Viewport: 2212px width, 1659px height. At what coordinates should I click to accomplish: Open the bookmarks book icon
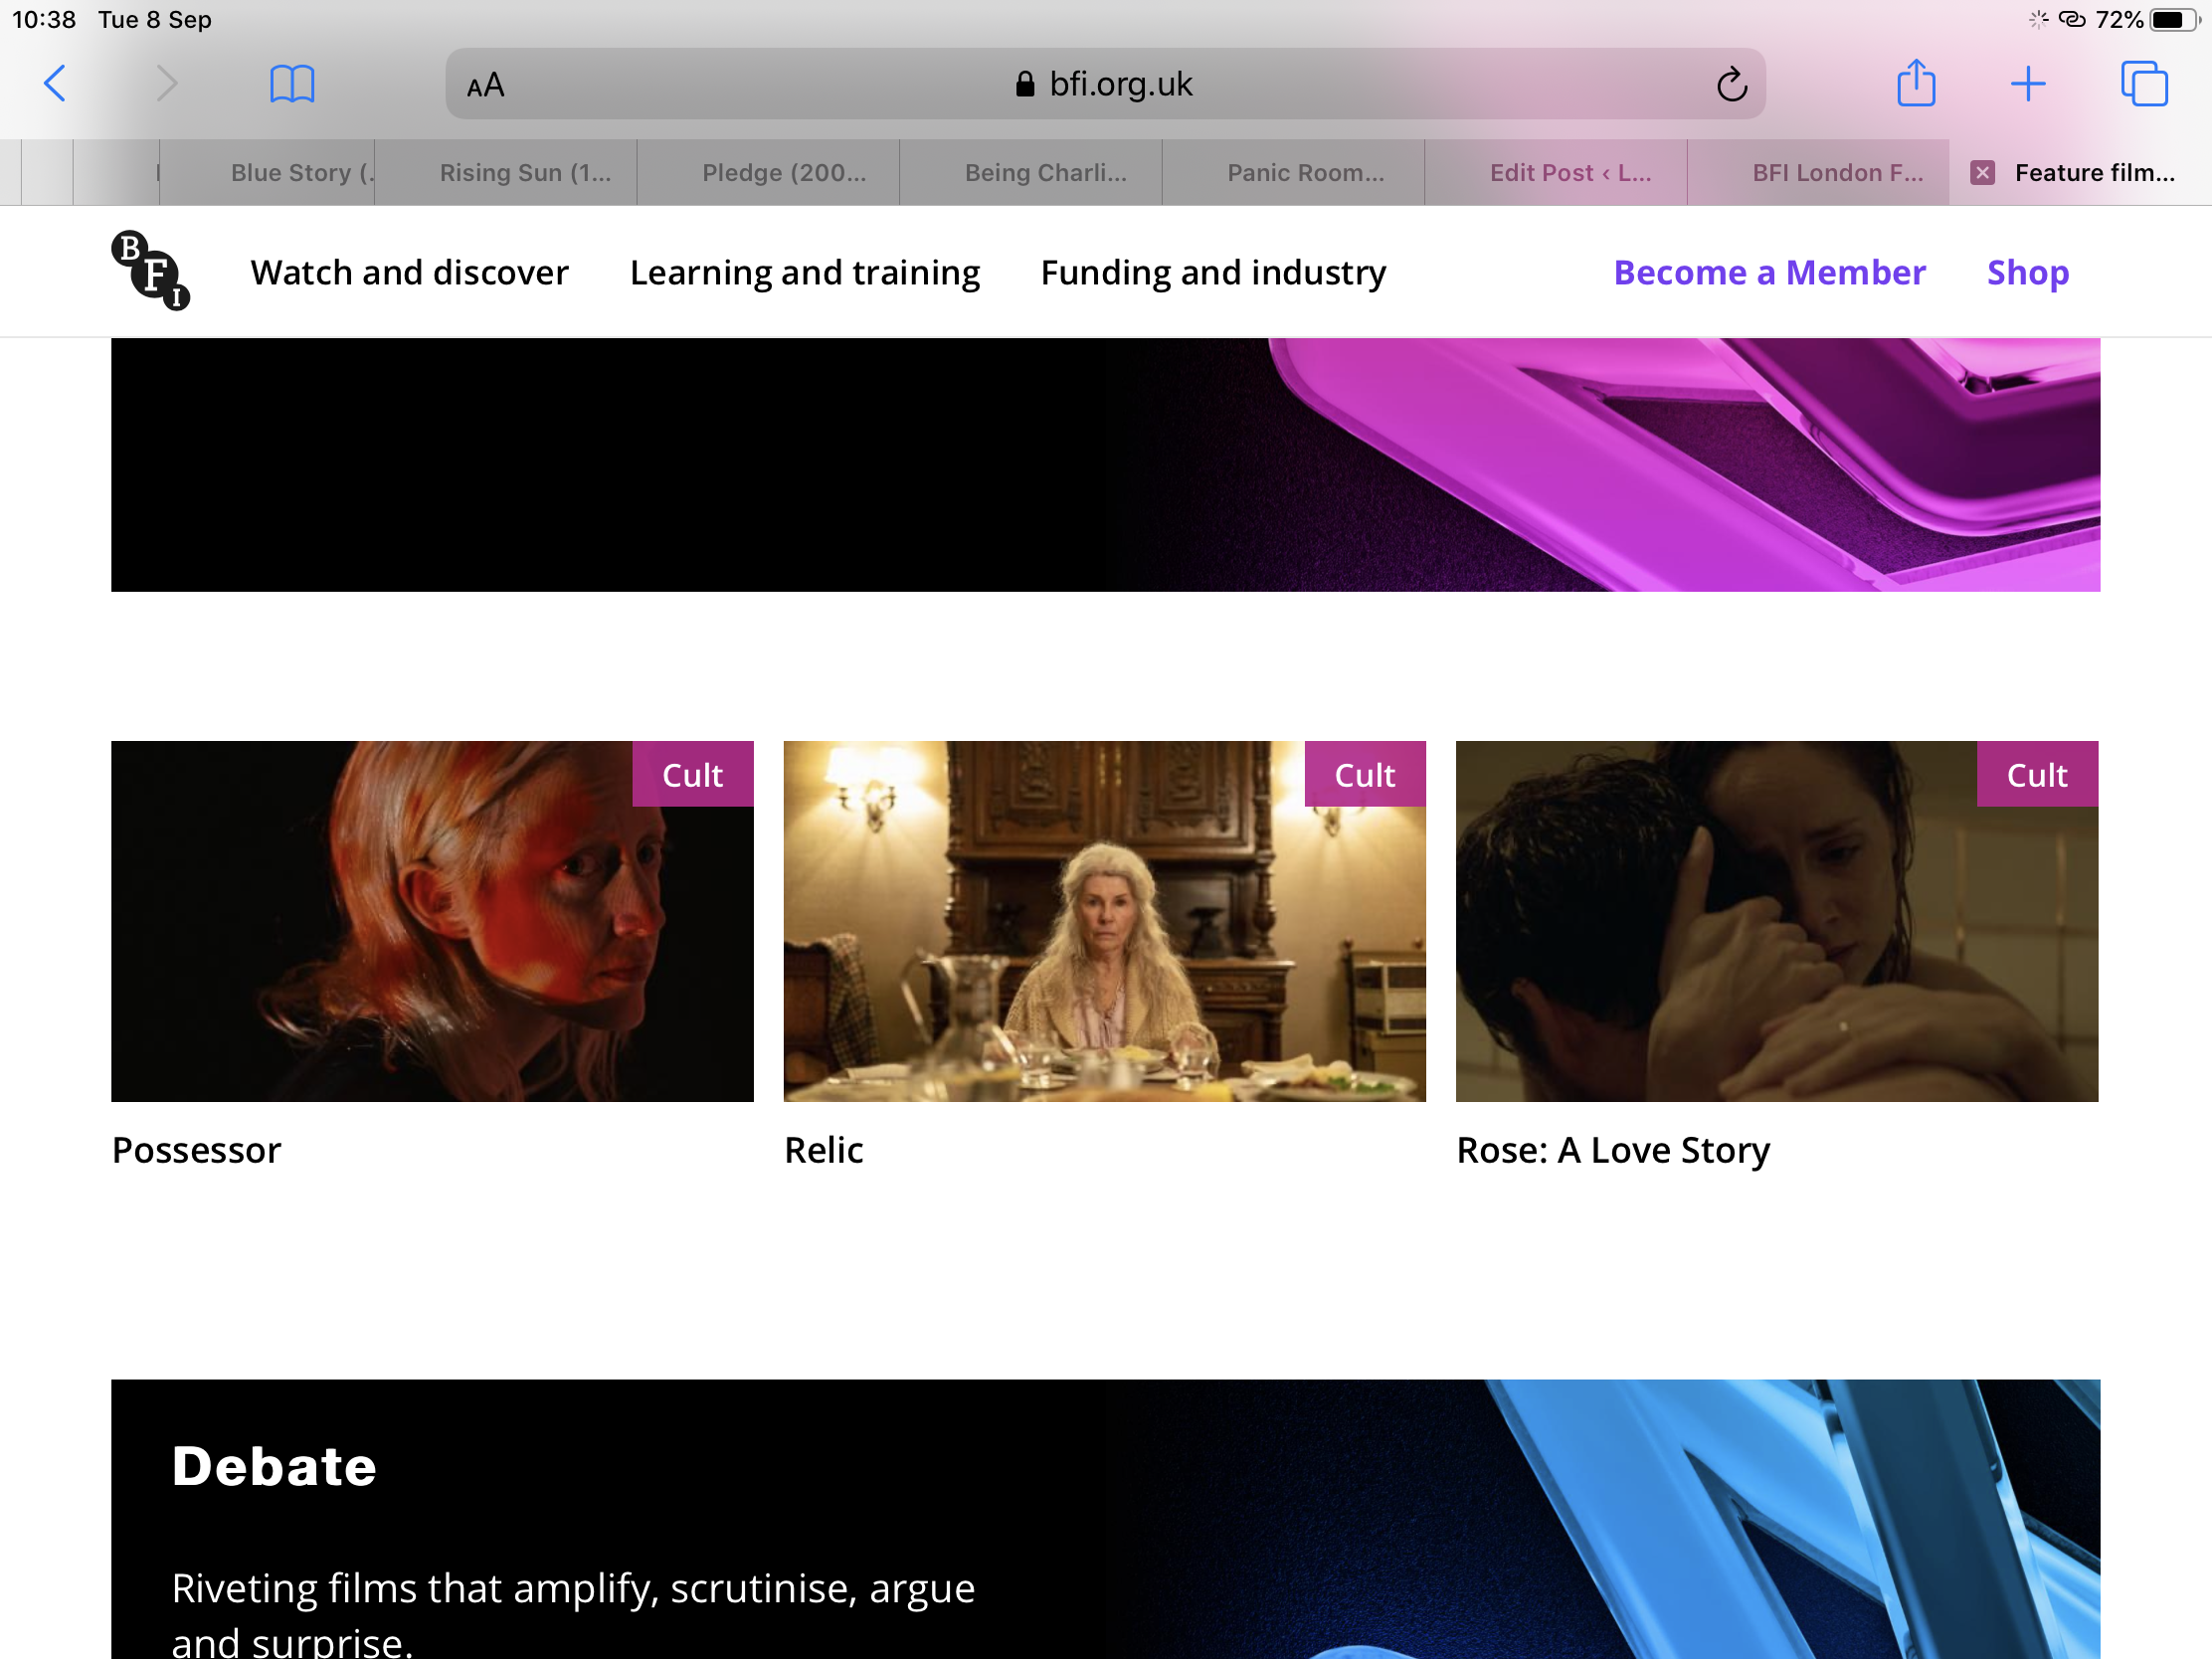coord(292,84)
